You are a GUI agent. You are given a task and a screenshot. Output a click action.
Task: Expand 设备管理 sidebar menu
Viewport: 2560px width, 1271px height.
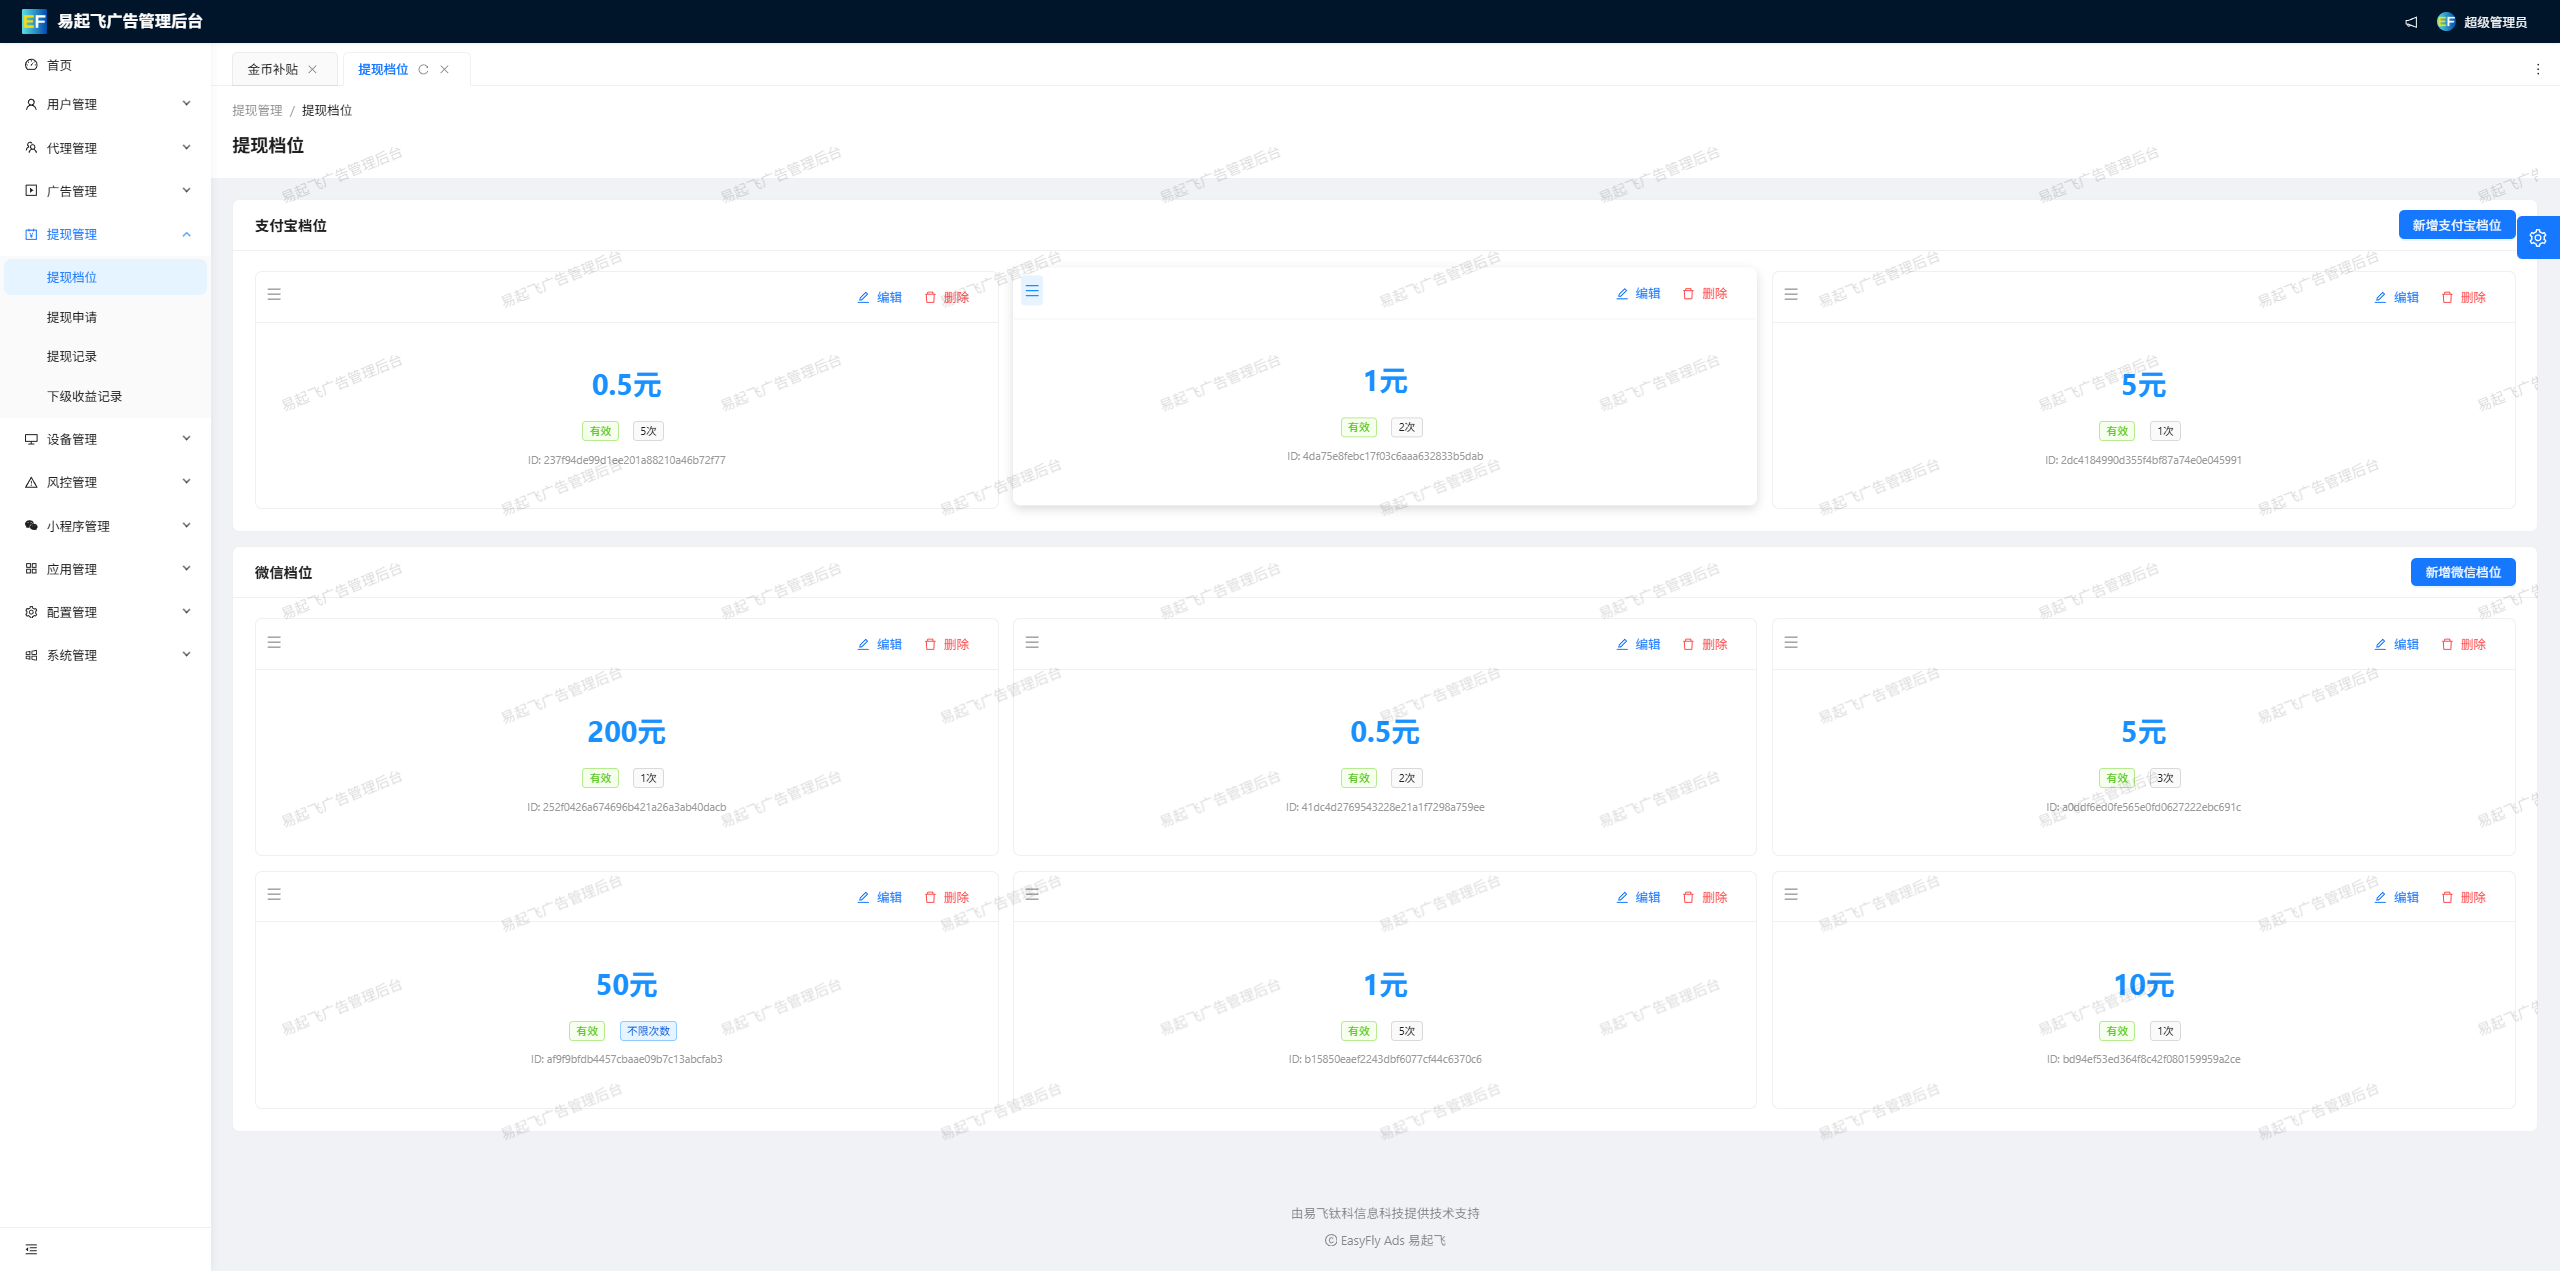pos(106,439)
